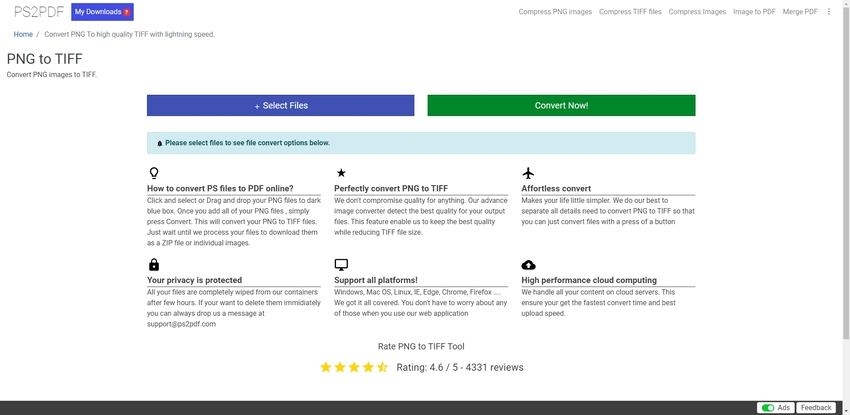Open Compress PNG images from navigation
The width and height of the screenshot is (850, 415).
[x=556, y=12]
